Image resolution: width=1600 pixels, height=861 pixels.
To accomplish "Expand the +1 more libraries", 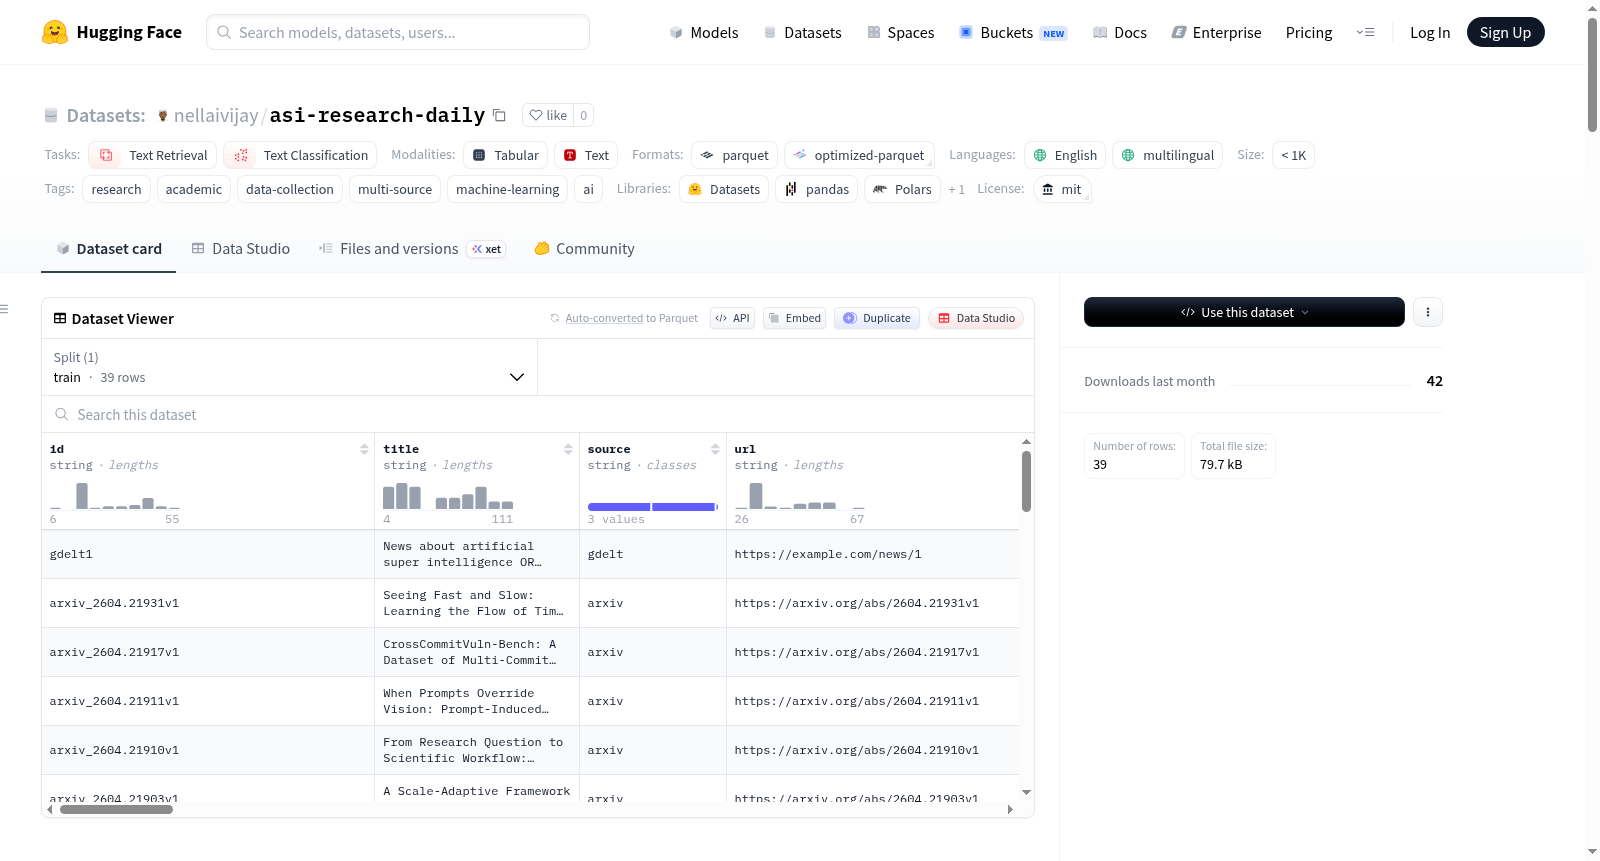I will coord(956,189).
